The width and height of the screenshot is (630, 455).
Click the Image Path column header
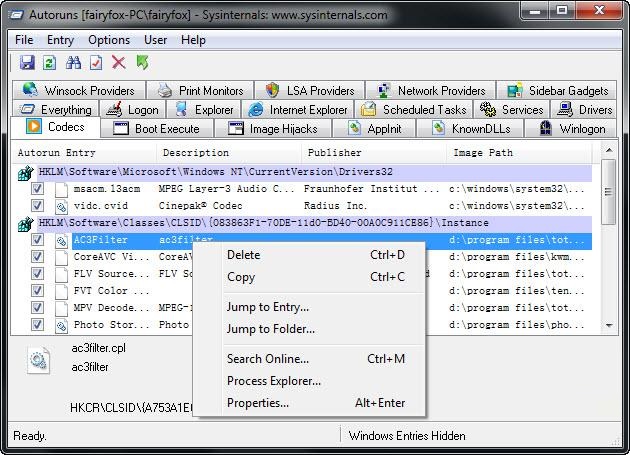(x=483, y=153)
